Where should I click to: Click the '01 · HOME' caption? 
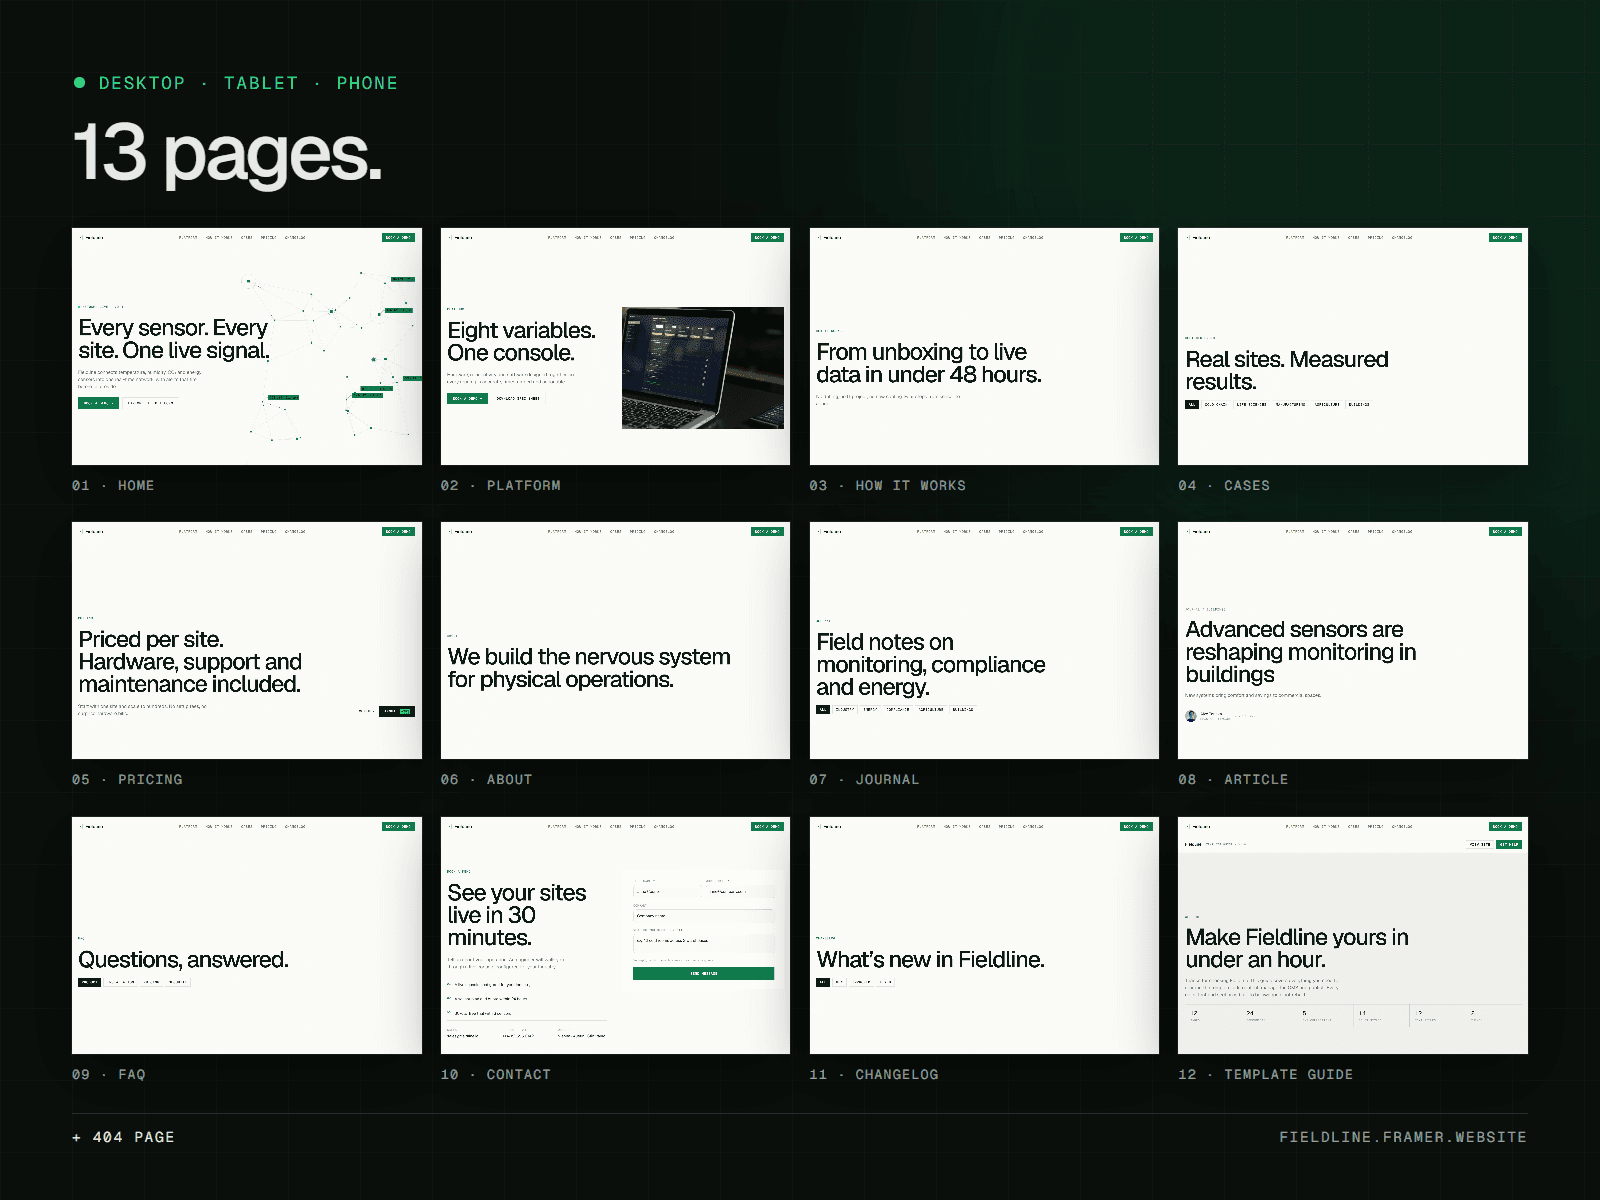tap(113, 485)
